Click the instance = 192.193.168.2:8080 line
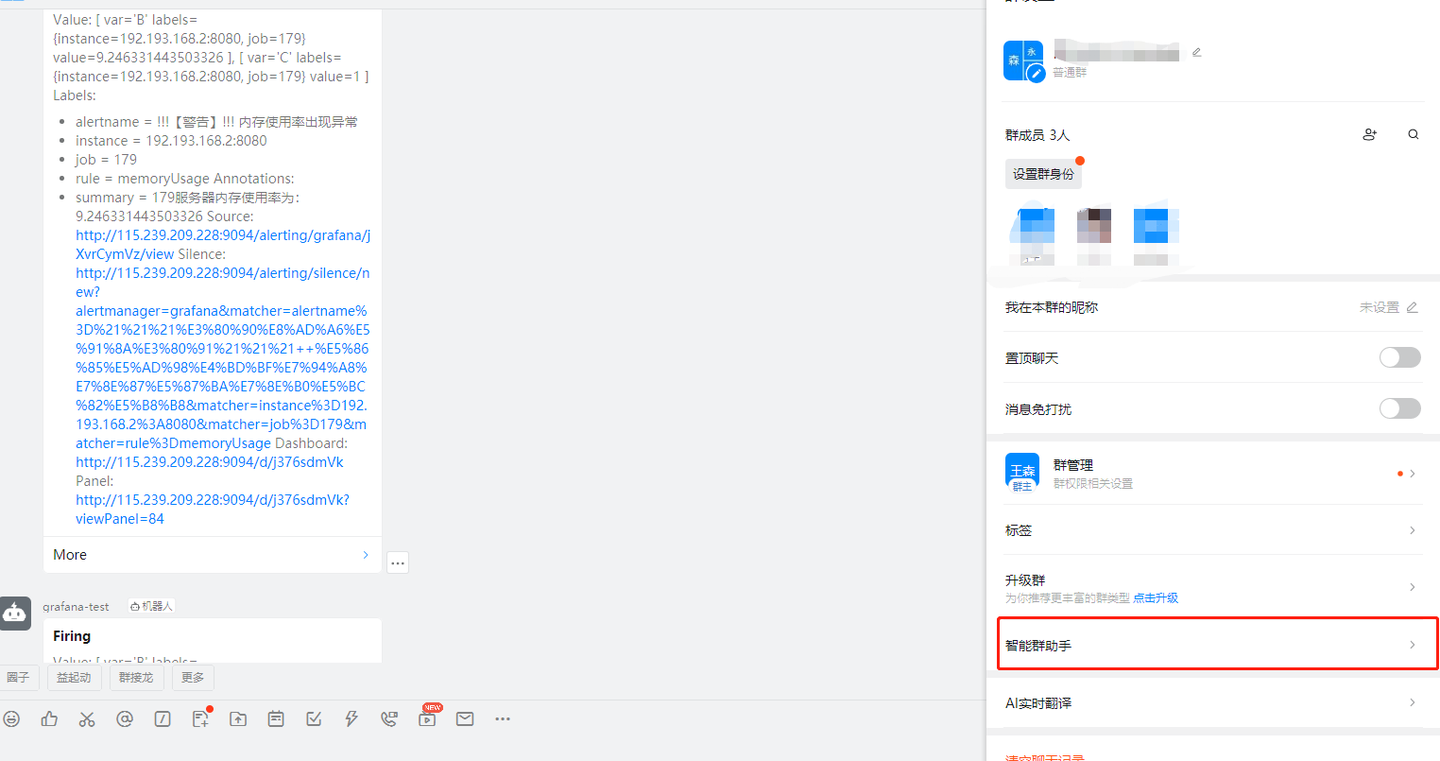The width and height of the screenshot is (1440, 761). pyautogui.click(x=171, y=141)
